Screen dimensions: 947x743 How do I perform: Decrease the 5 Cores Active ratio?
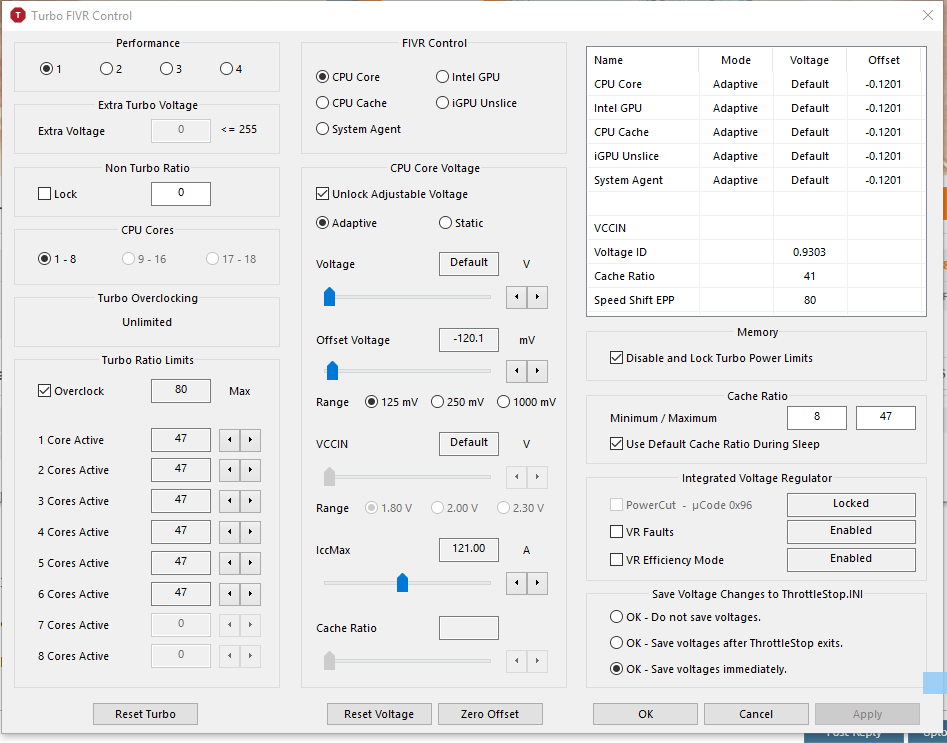pos(230,563)
